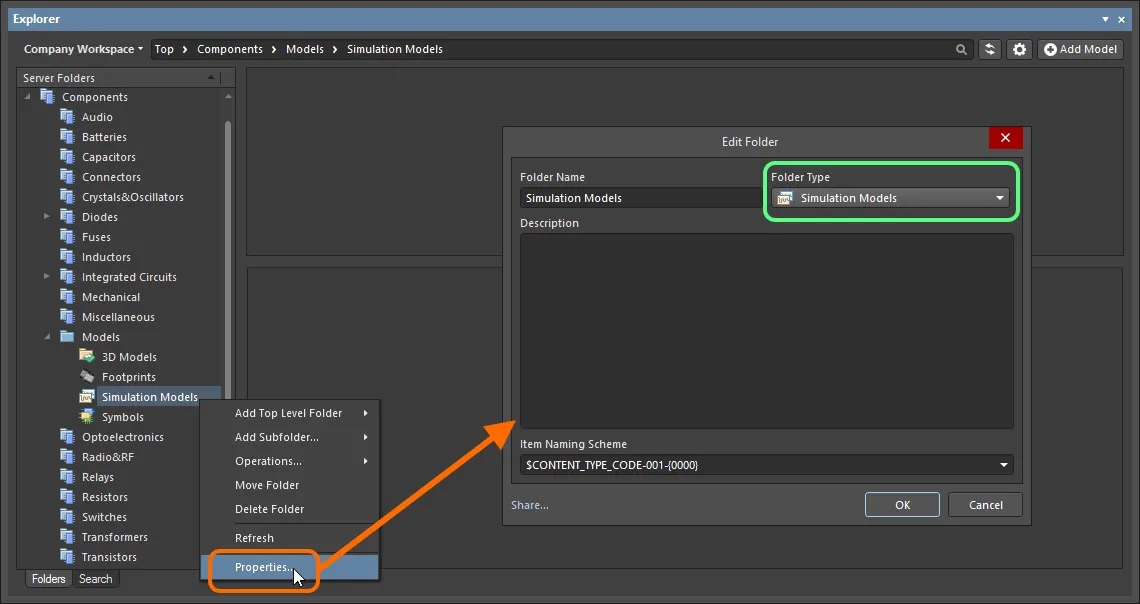Click the Resistors folder icon
Viewport: 1140px width, 604px height.
pyautogui.click(x=68, y=496)
